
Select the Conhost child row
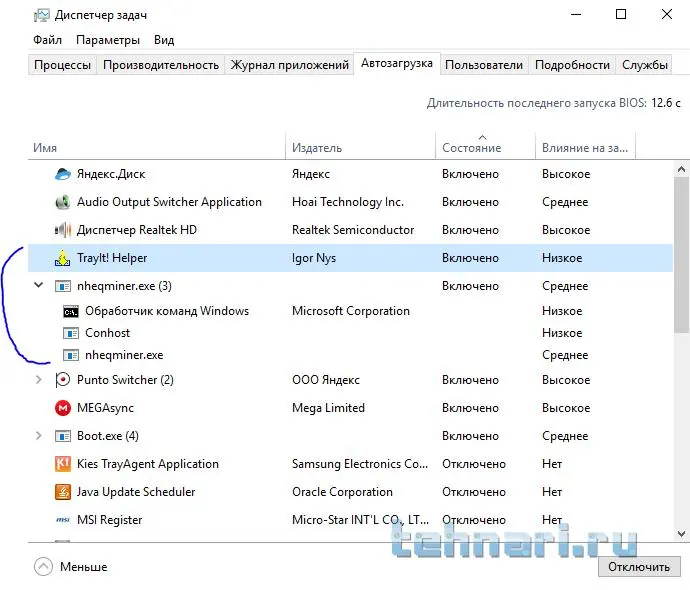tap(108, 333)
